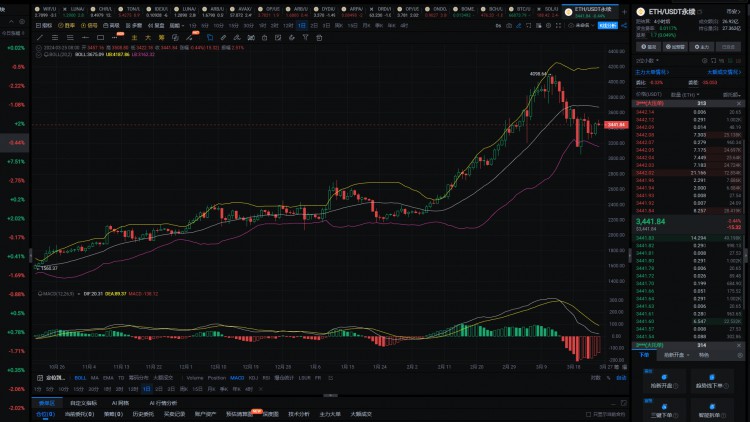Select the 历史委托 order history tab

pyautogui.click(x=143, y=414)
